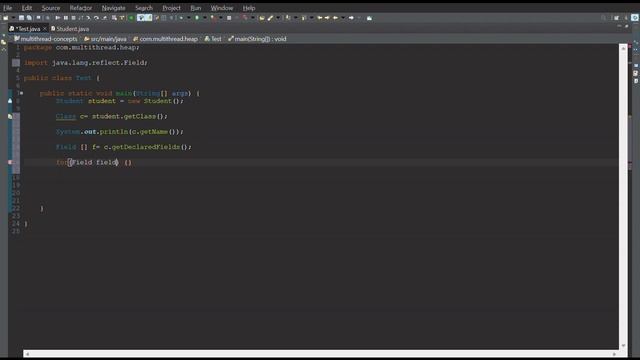Open the Run menu
This screenshot has height=360, width=640.
[x=196, y=8]
